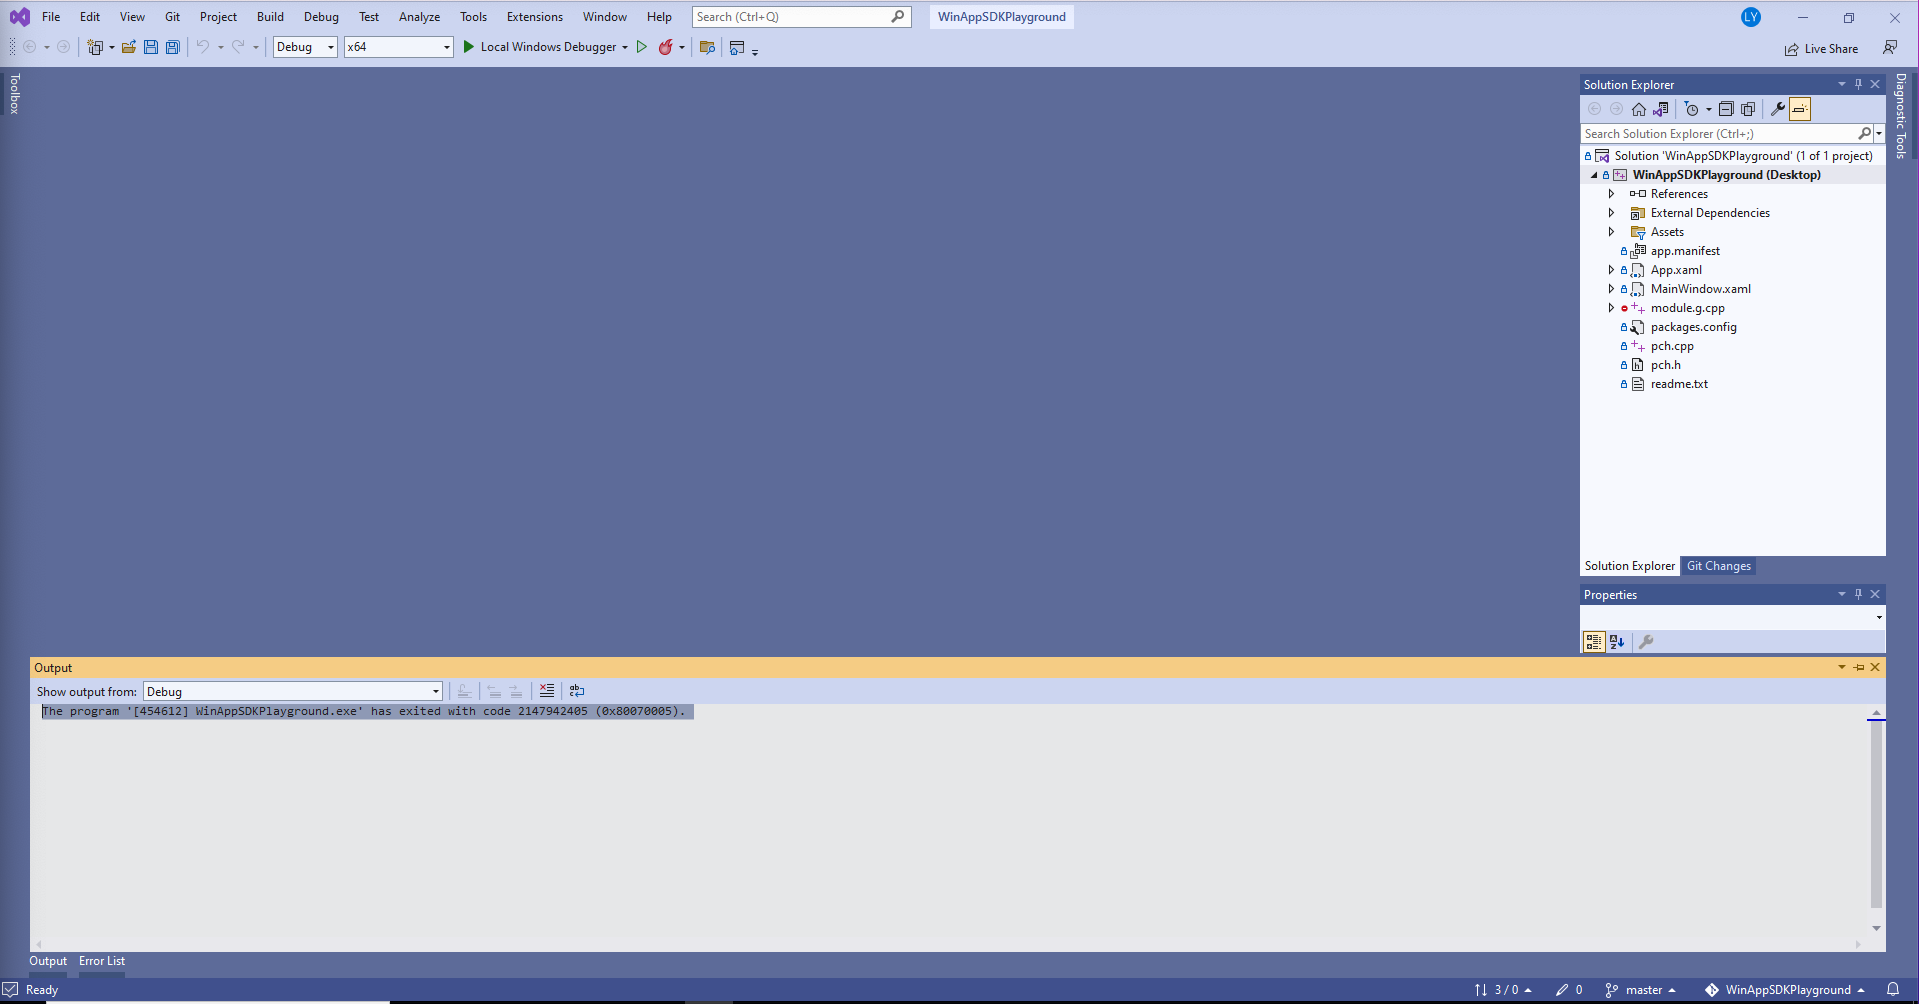
Task: Switch Solution Explorer views icon
Action: [x=1661, y=109]
